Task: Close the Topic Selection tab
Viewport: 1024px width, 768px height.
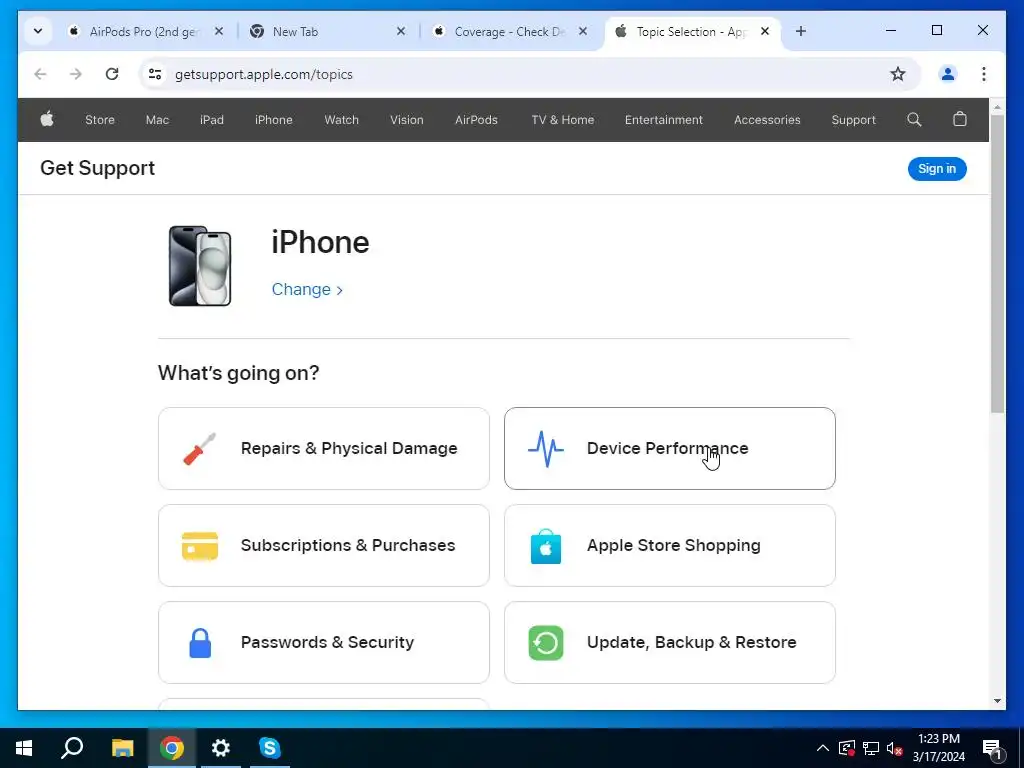Action: (765, 31)
